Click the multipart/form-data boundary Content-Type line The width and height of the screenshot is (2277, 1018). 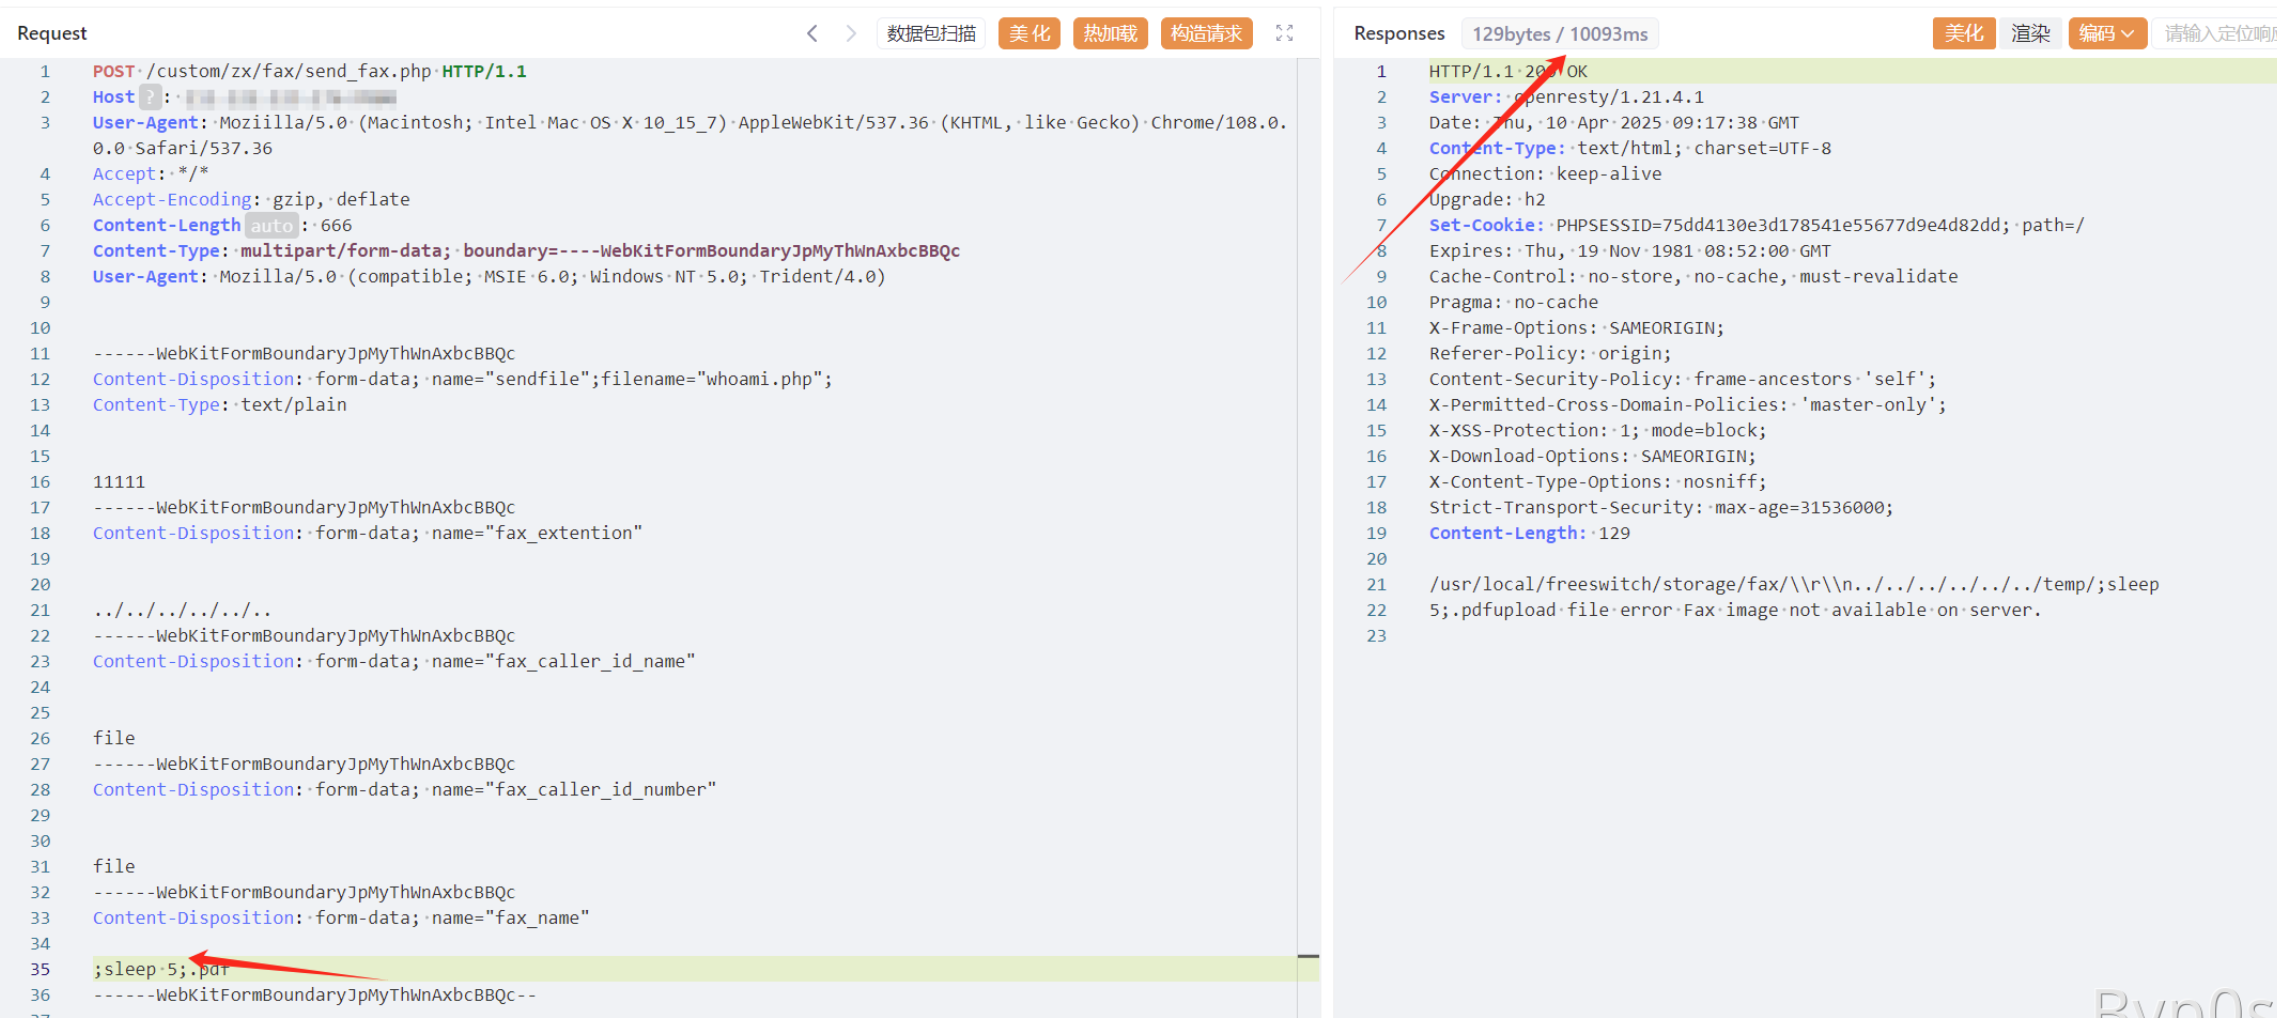[526, 251]
